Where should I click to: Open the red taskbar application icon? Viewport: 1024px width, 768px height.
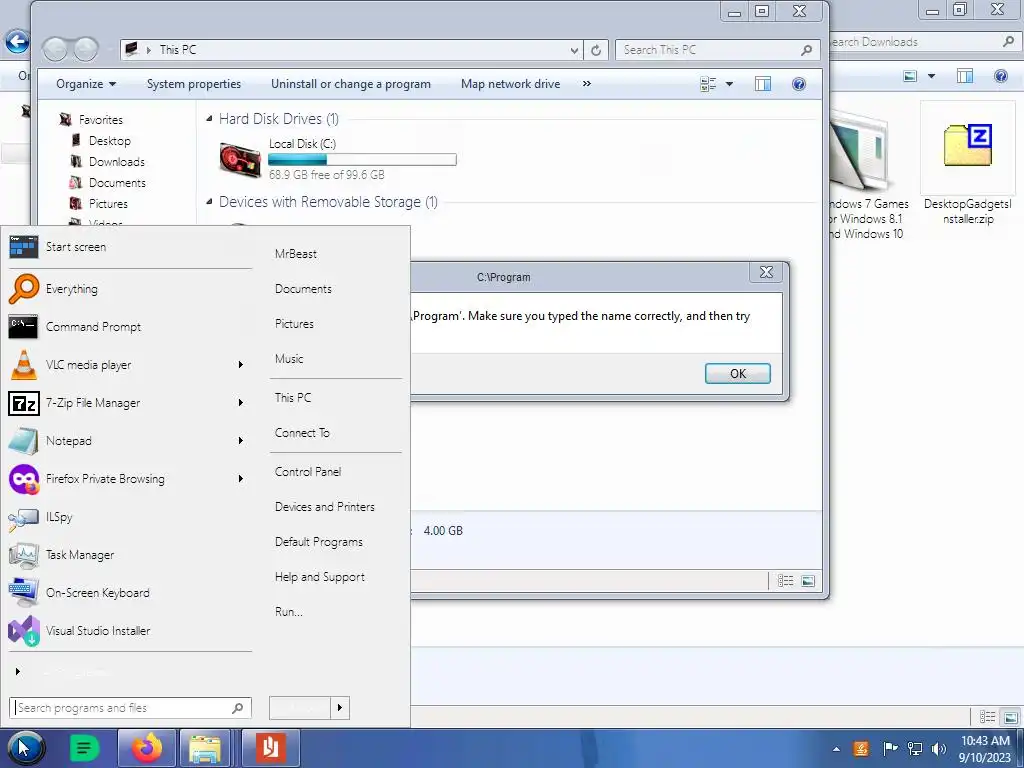click(270, 748)
